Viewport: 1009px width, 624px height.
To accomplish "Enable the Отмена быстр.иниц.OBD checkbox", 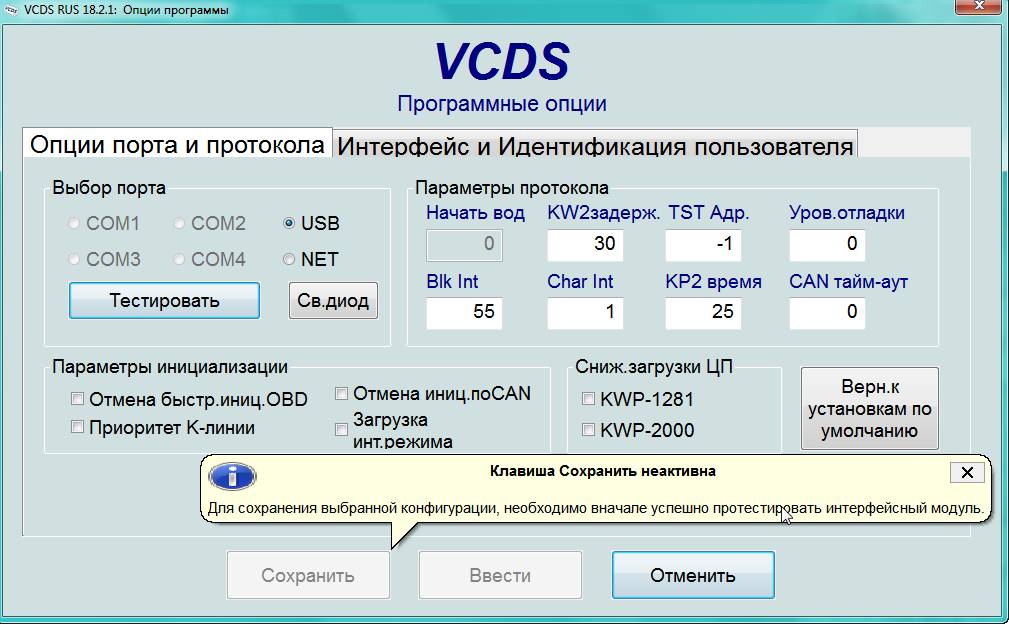I will pyautogui.click(x=77, y=399).
